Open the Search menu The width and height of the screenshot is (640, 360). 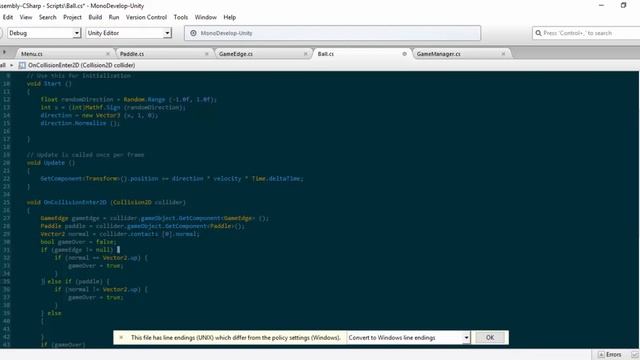[x=47, y=17]
